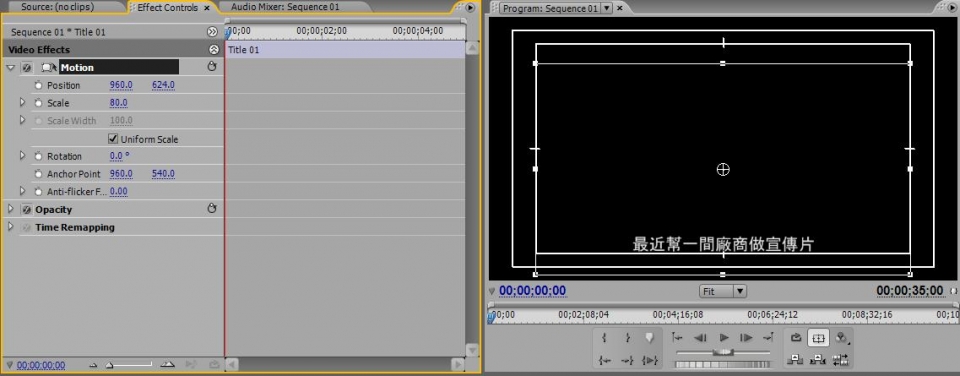Go to previous edit point
The image size is (960, 376).
(677, 337)
